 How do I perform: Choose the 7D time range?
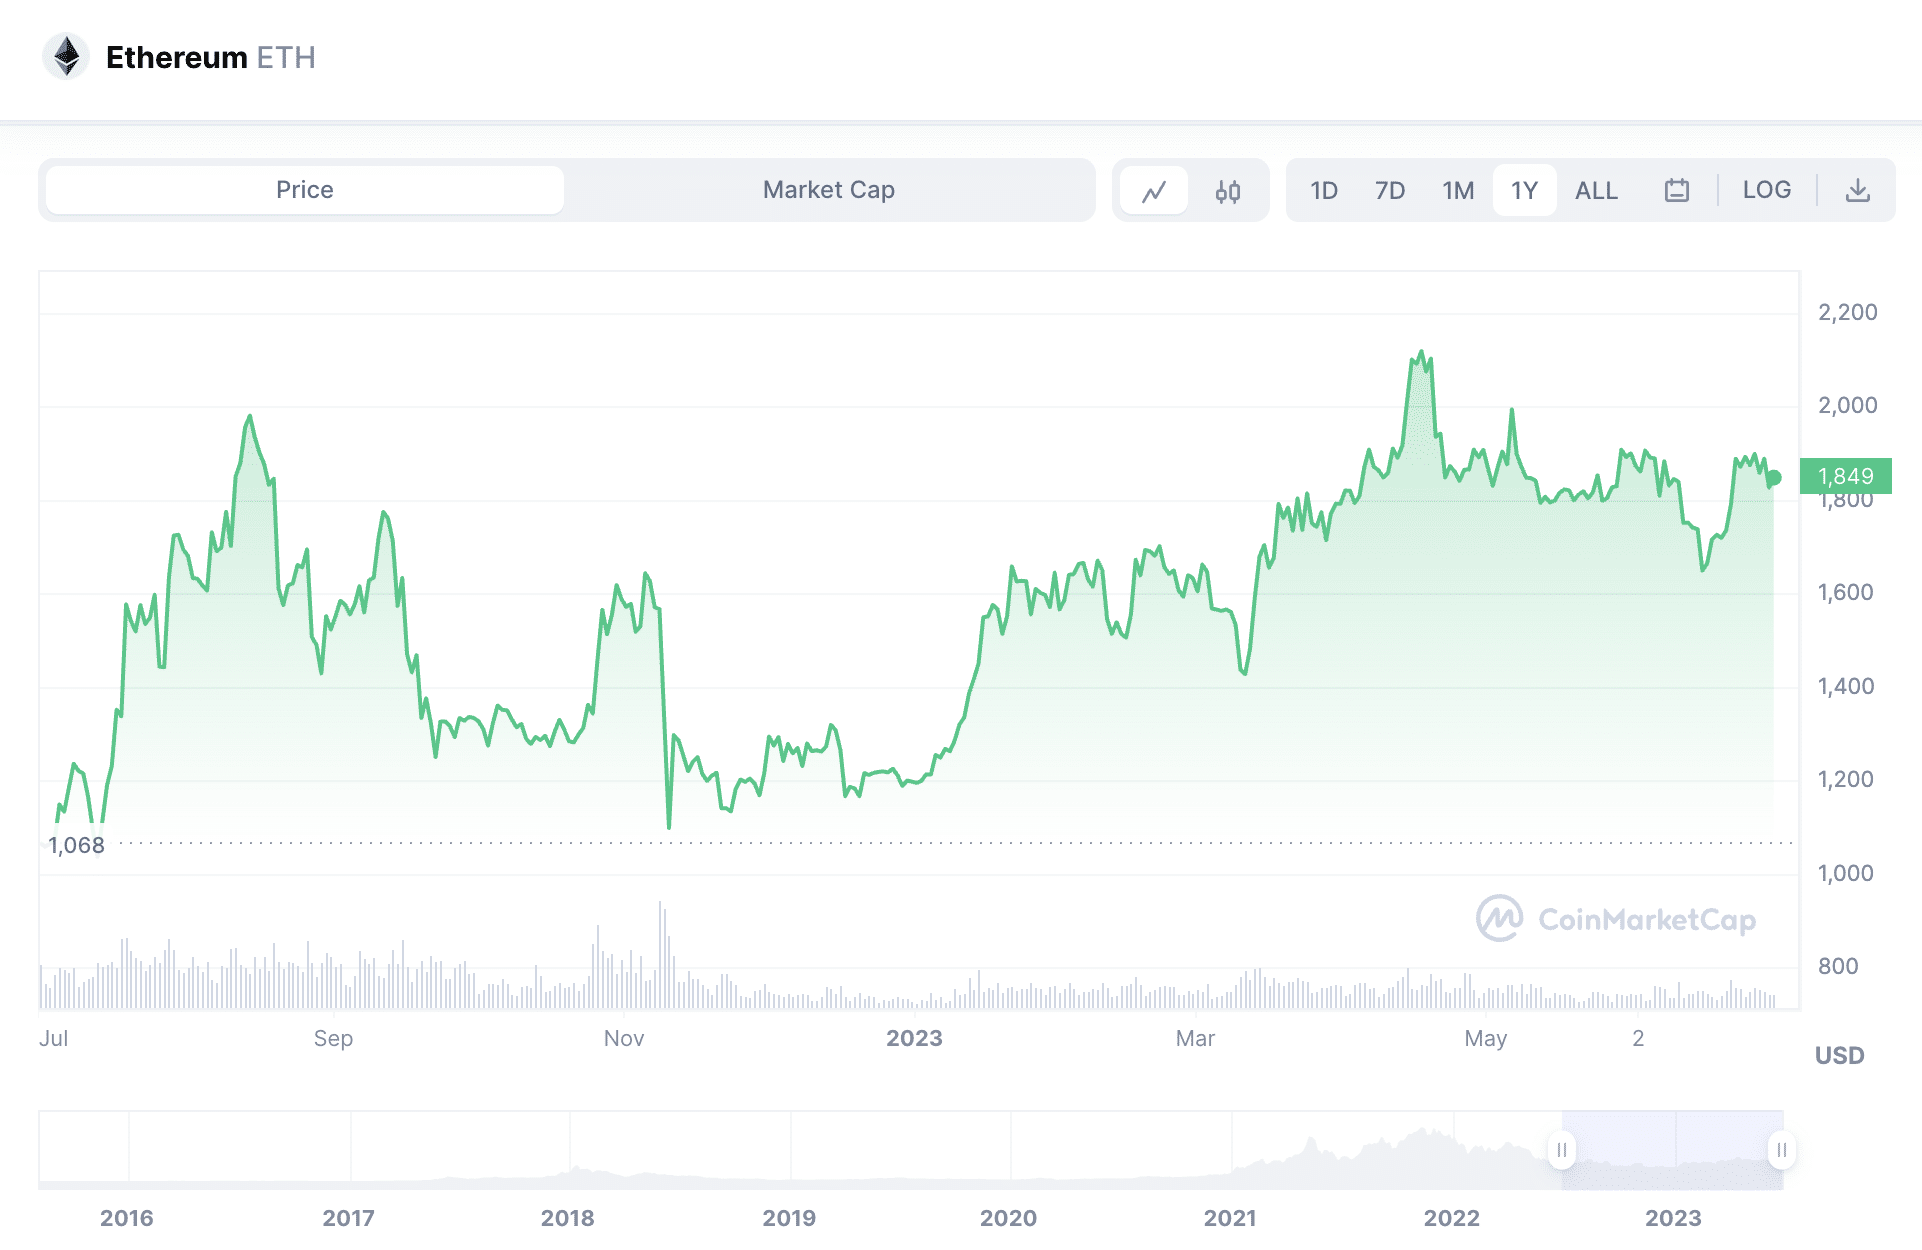(1390, 190)
